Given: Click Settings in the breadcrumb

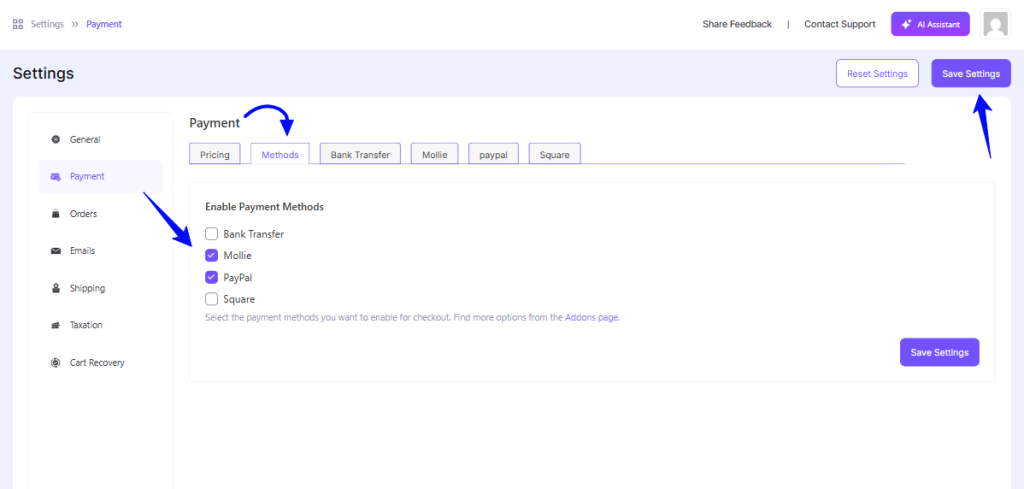Looking at the screenshot, I should click(47, 24).
